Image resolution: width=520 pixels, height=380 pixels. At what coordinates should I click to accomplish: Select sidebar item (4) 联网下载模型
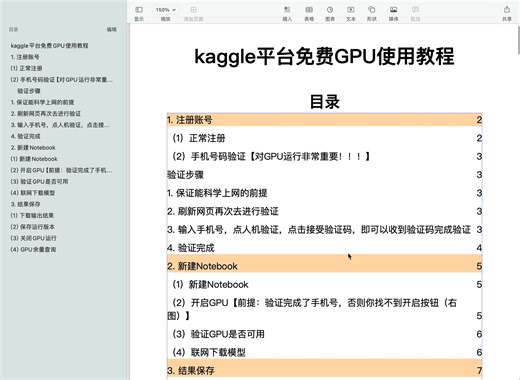coord(33,193)
